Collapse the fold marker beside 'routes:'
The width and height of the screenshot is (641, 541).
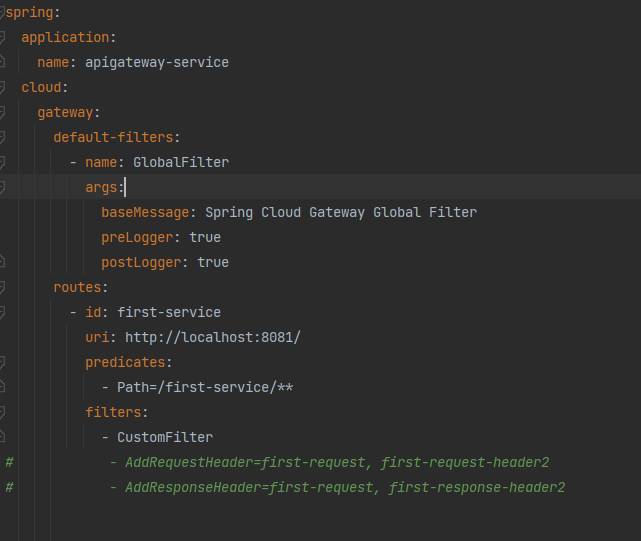point(2,287)
